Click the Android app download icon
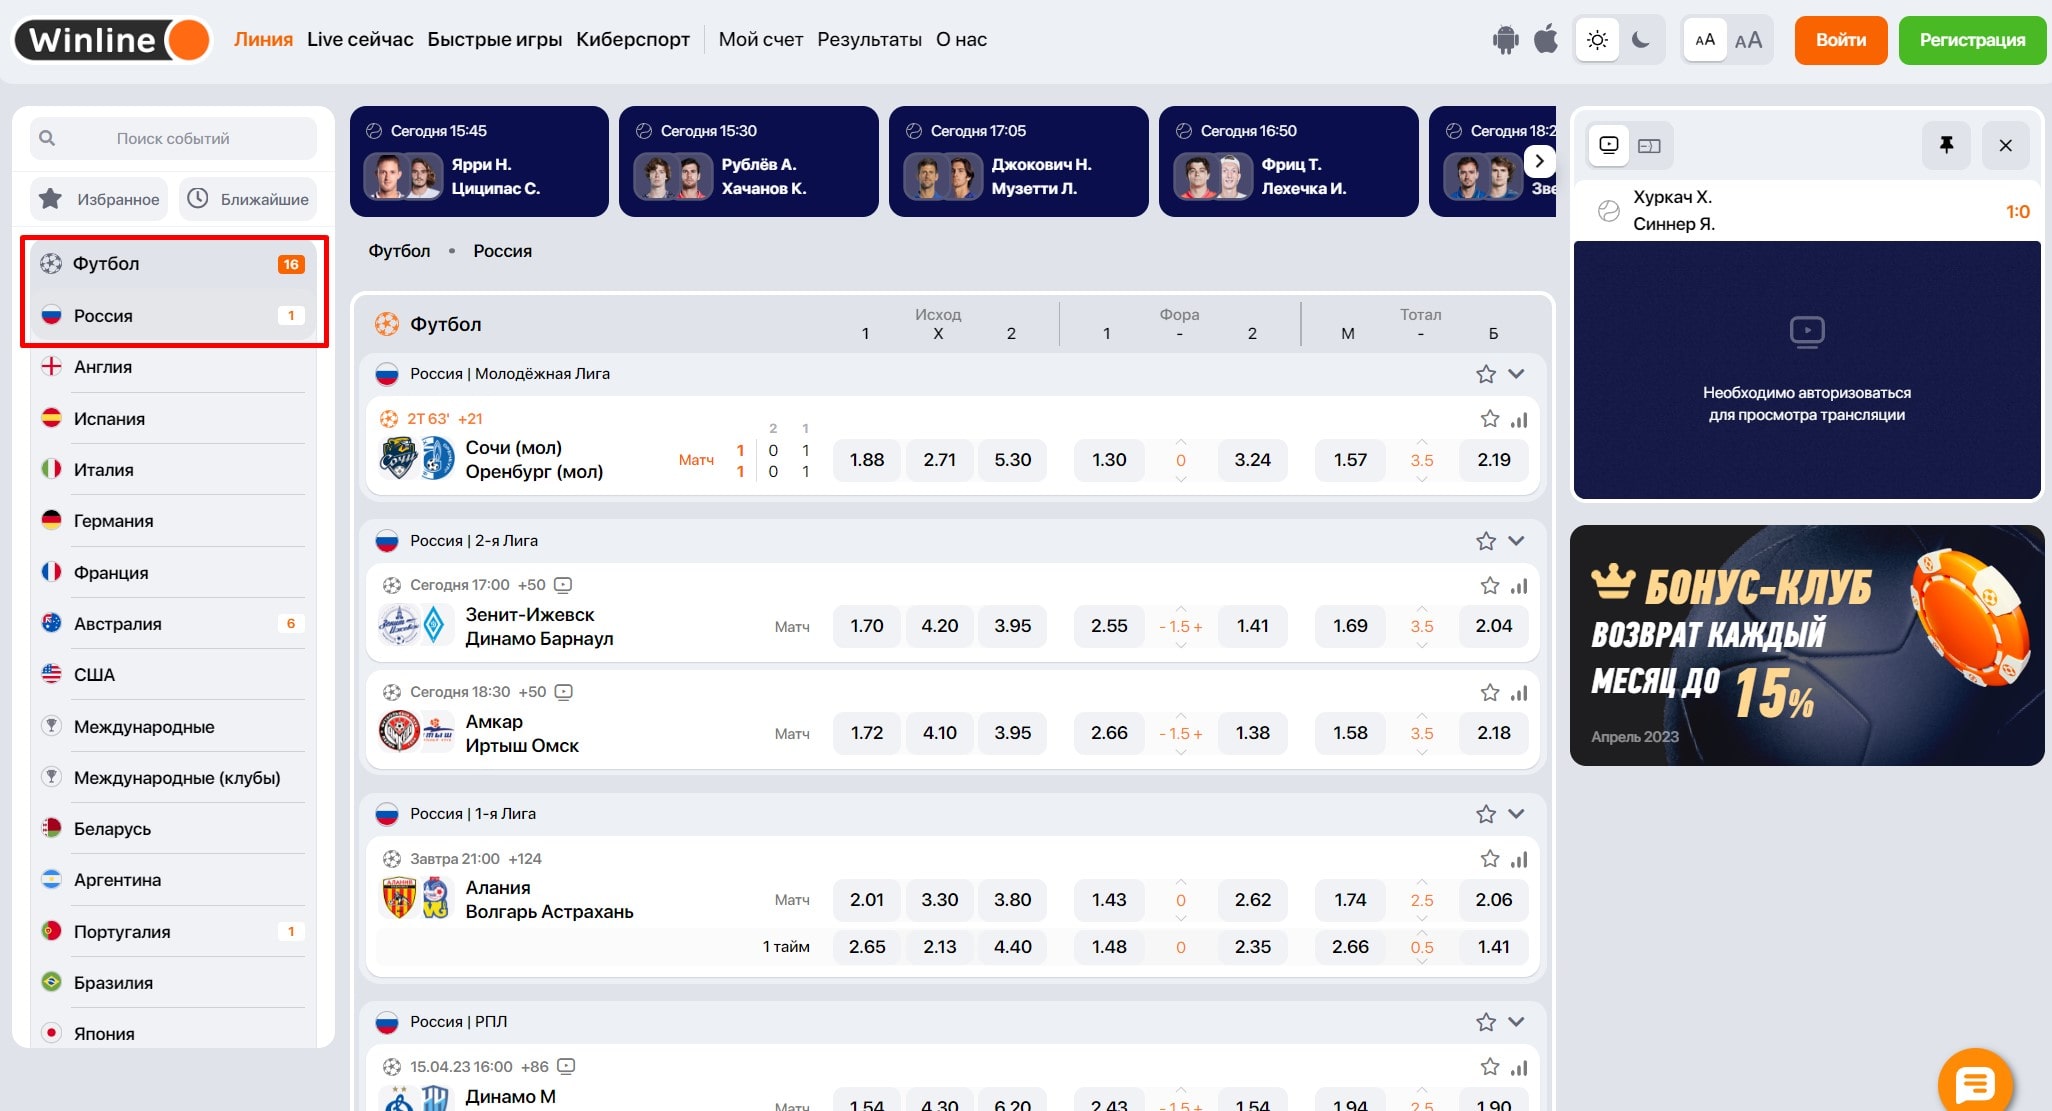This screenshot has width=2052, height=1111. (x=1505, y=40)
